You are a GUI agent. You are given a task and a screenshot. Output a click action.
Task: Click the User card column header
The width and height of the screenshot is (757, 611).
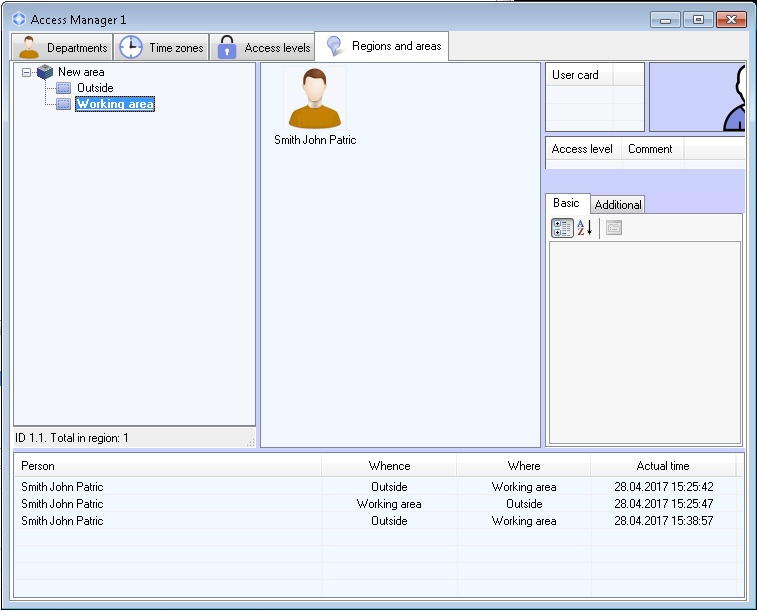[579, 75]
